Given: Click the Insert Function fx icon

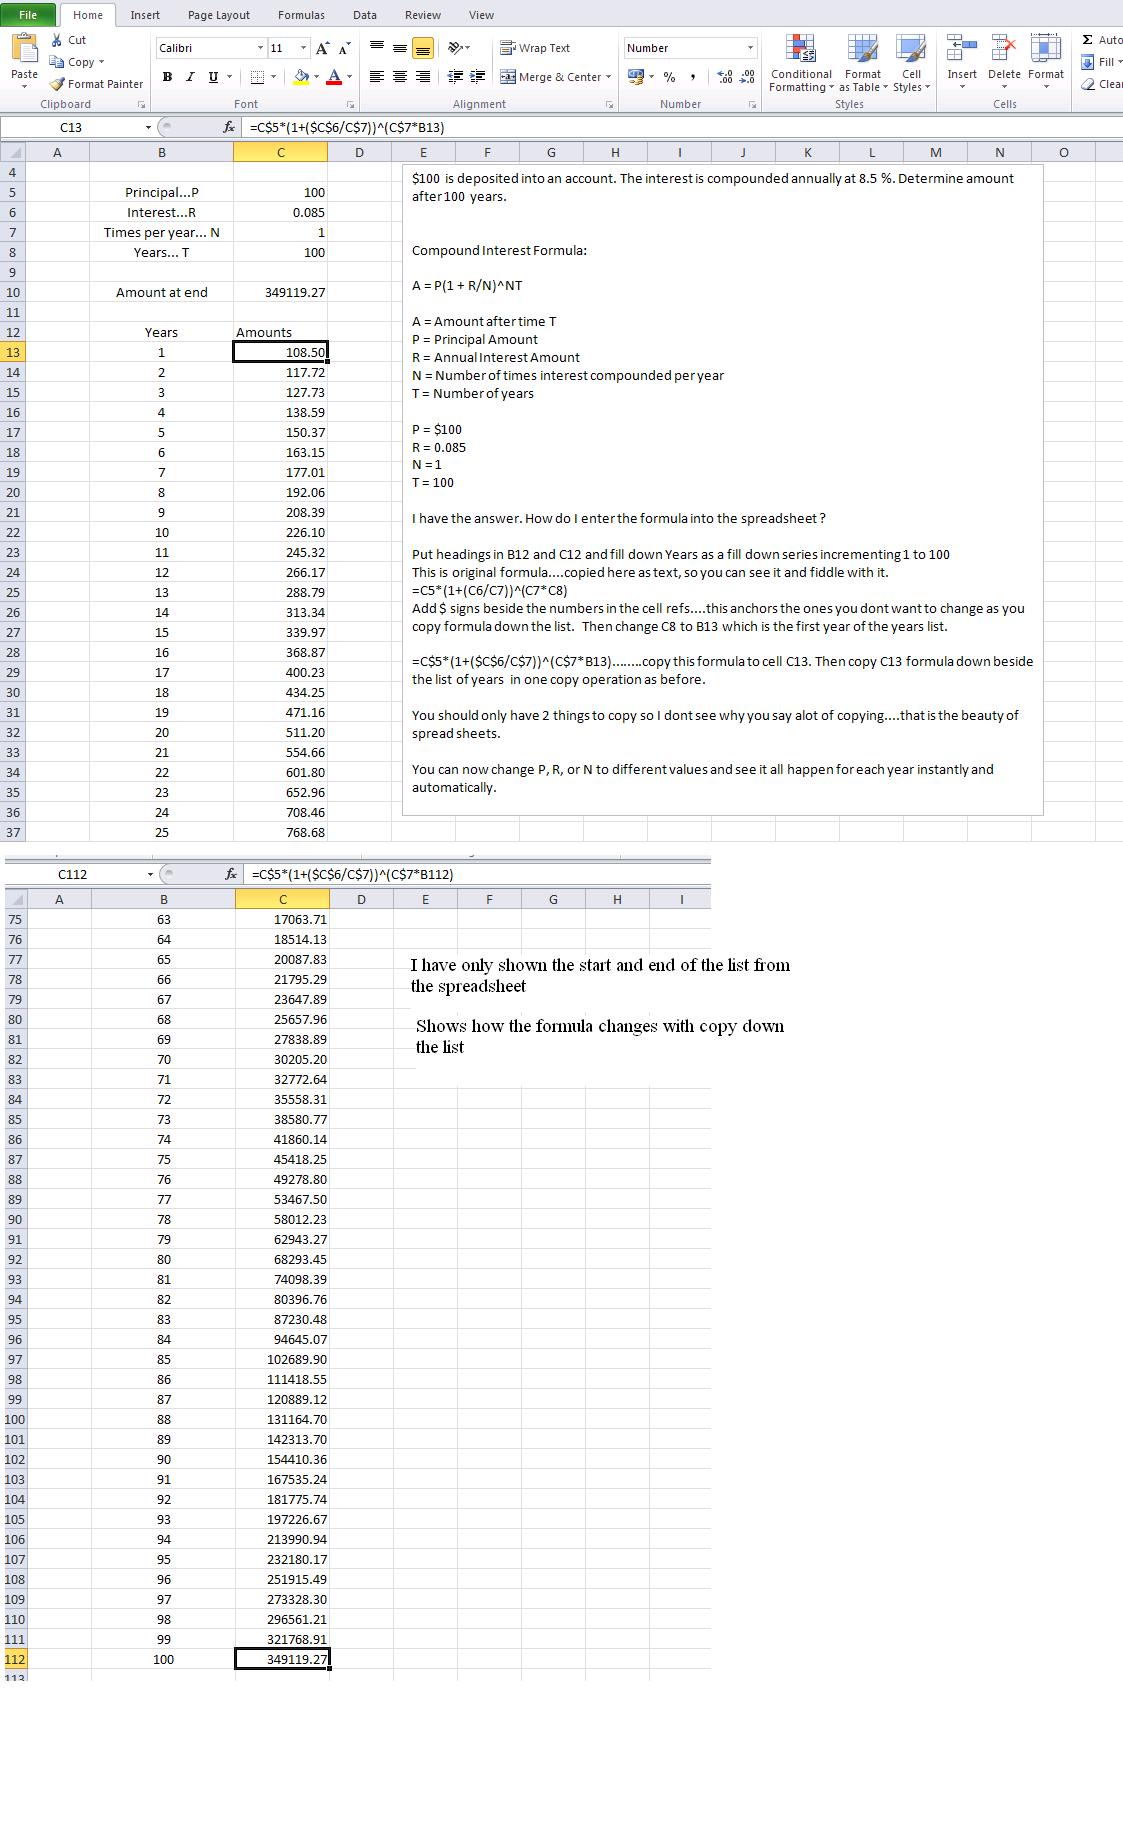Looking at the screenshot, I should click(230, 127).
